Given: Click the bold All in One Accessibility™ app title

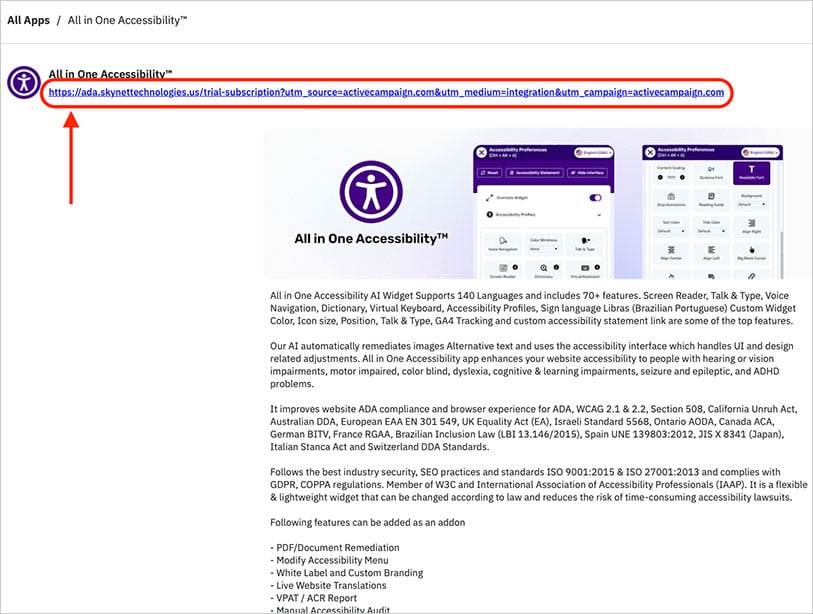Looking at the screenshot, I should 110,74.
